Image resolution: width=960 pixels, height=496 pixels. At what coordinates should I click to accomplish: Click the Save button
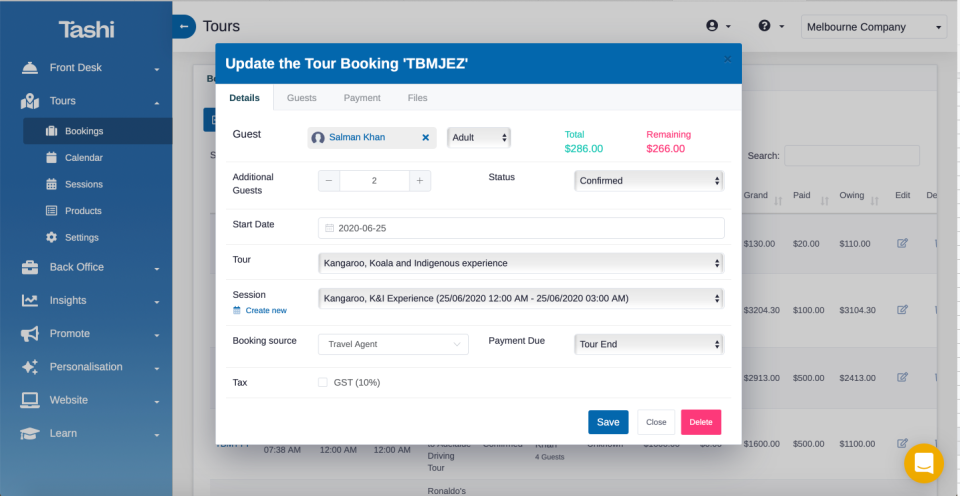click(608, 423)
